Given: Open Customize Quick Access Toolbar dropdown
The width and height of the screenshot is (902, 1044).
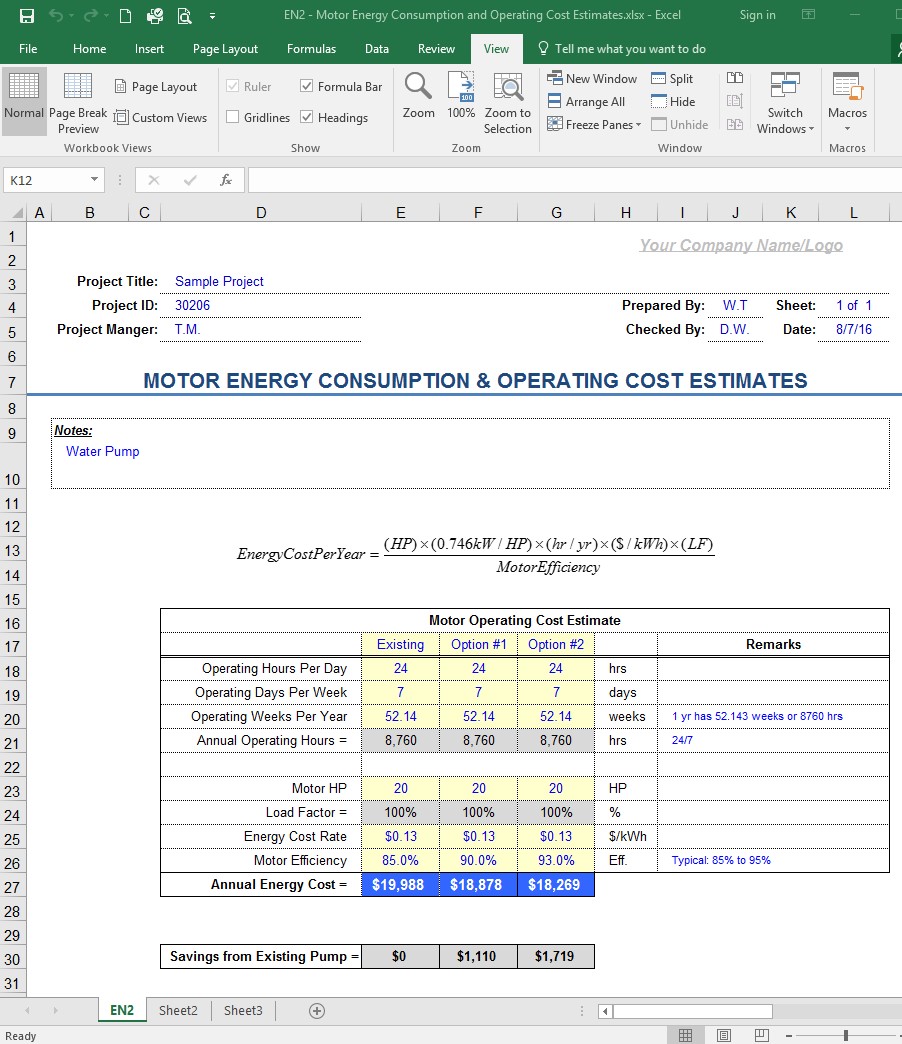Looking at the screenshot, I should coord(212,15).
